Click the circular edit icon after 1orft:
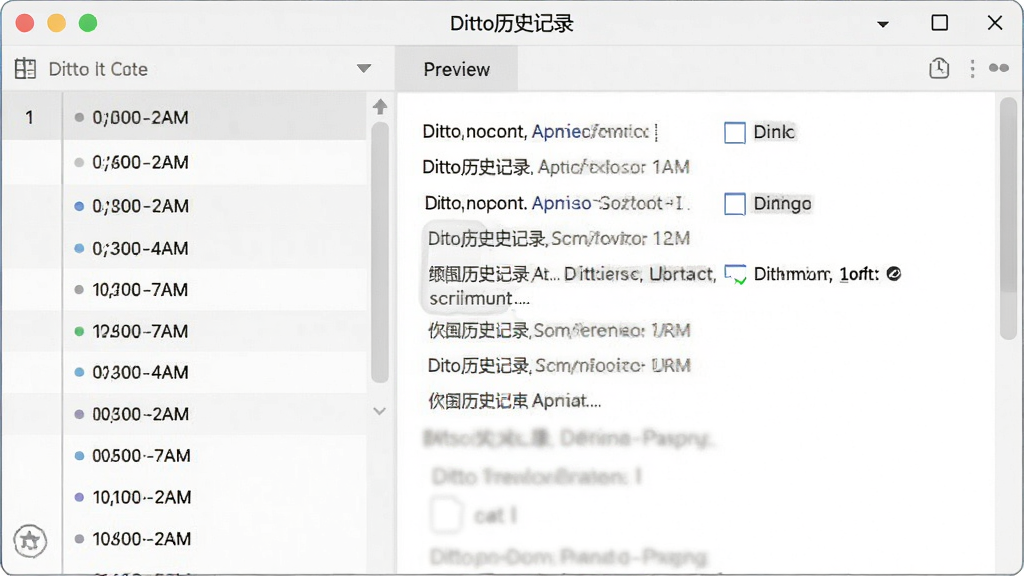 pyautogui.click(x=894, y=274)
